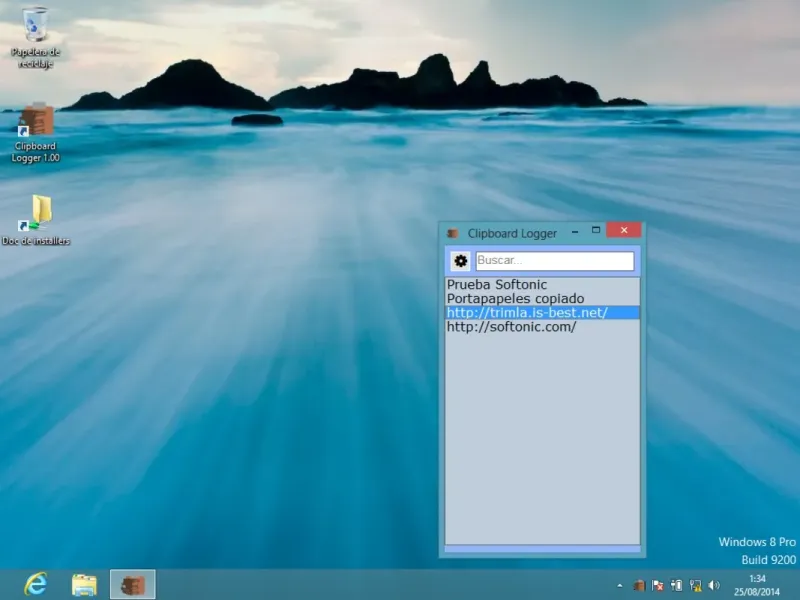Launch Internet Explorer from the taskbar
The height and width of the screenshot is (600, 800).
[x=36, y=584]
